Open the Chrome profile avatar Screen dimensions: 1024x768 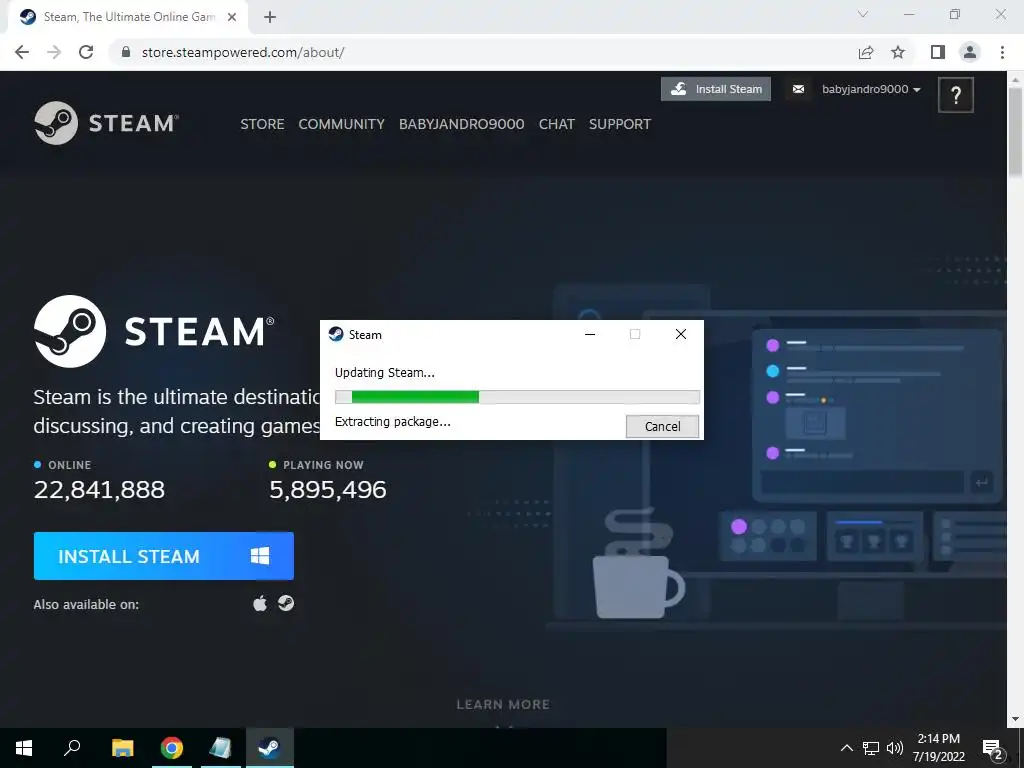(970, 52)
